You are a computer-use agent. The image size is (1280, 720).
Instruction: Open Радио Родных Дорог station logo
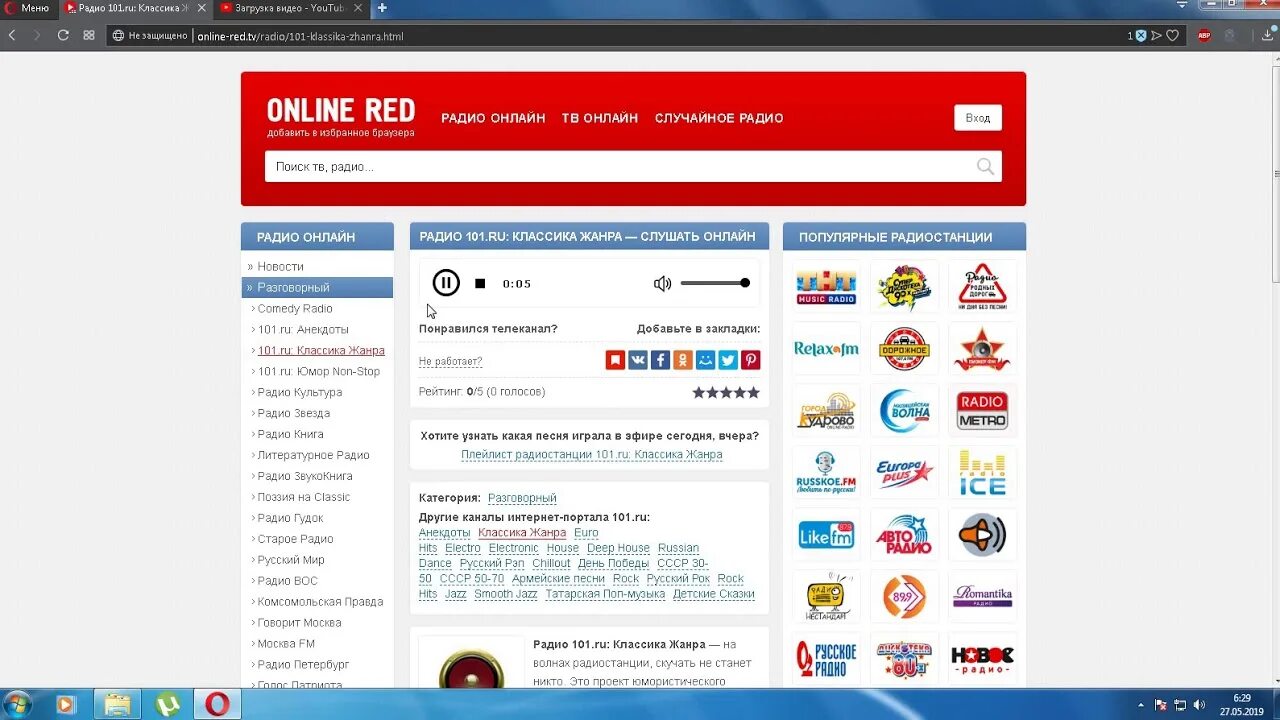[982, 286]
